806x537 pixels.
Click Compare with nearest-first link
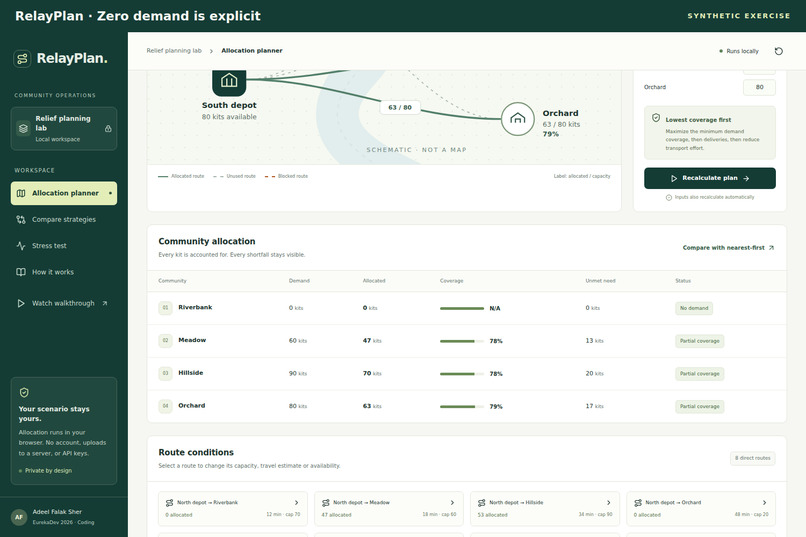pos(728,248)
